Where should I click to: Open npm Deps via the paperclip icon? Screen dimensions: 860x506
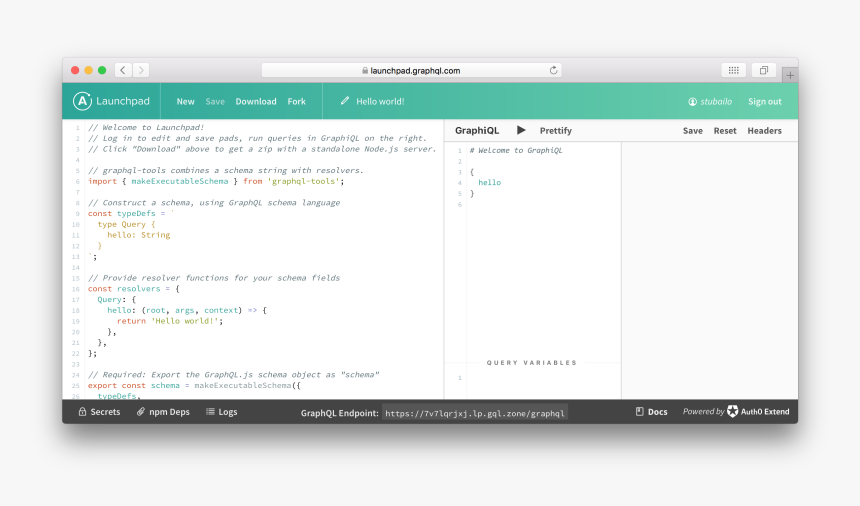141,412
